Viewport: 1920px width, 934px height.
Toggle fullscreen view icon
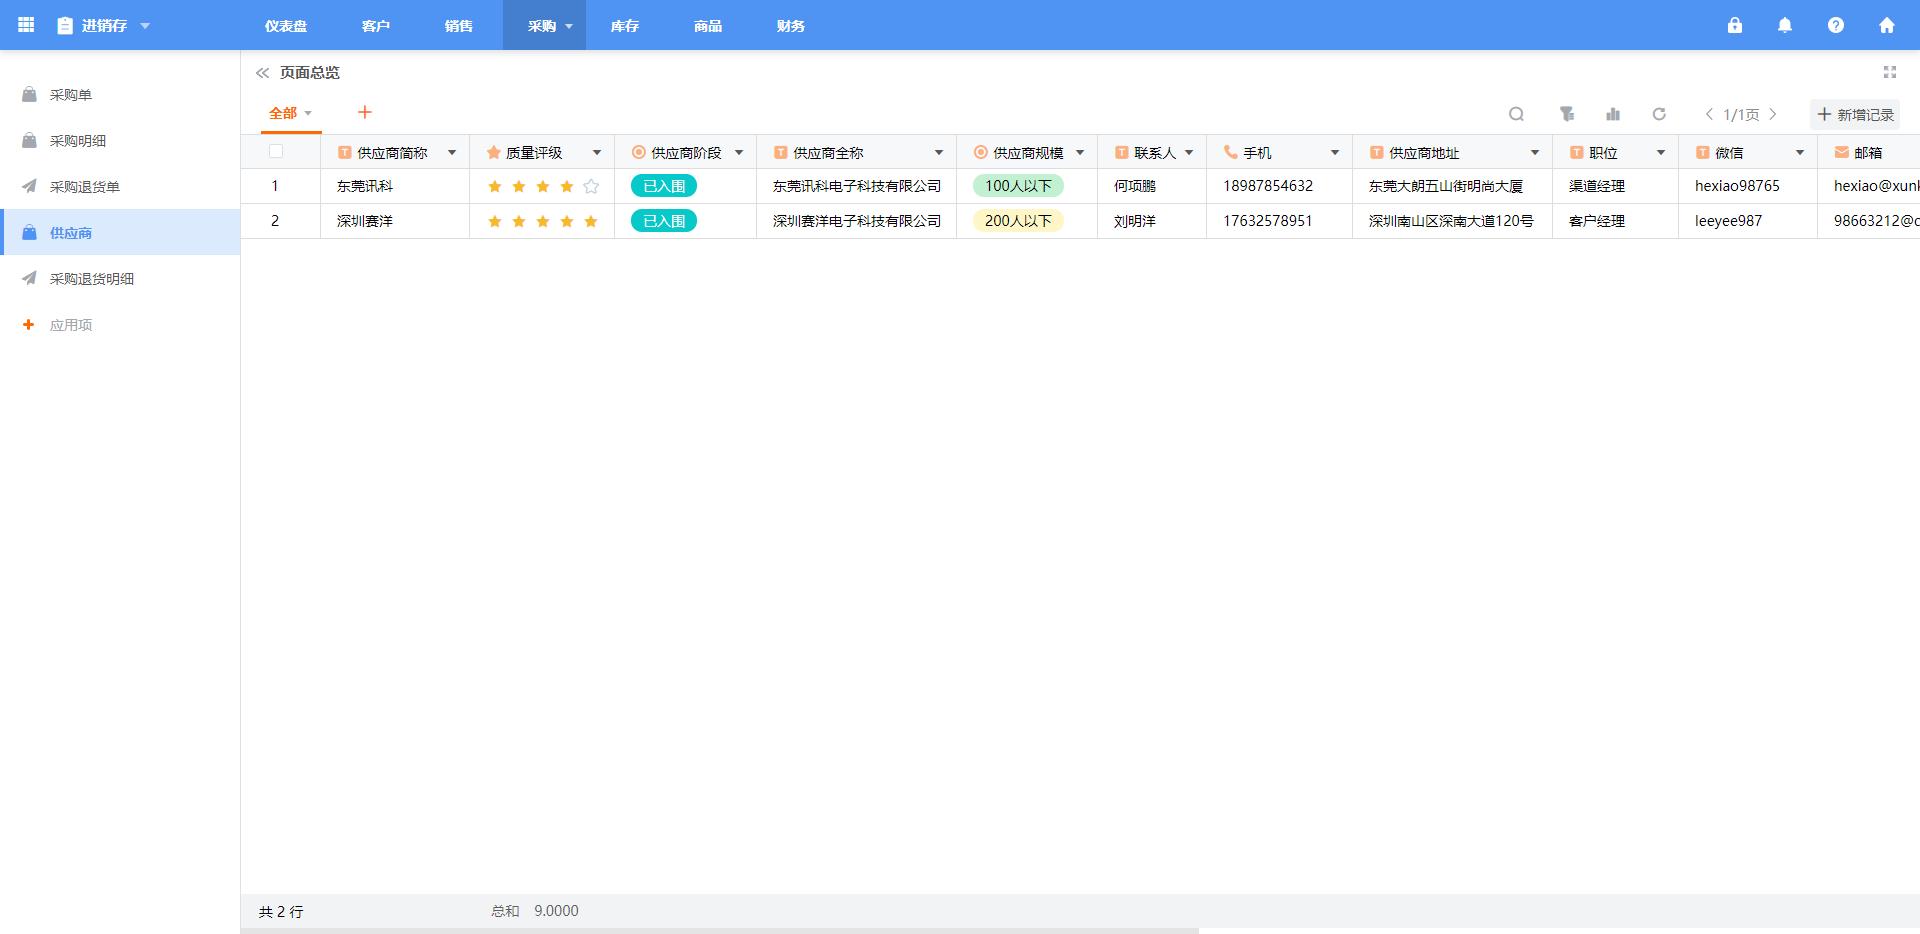(1890, 72)
